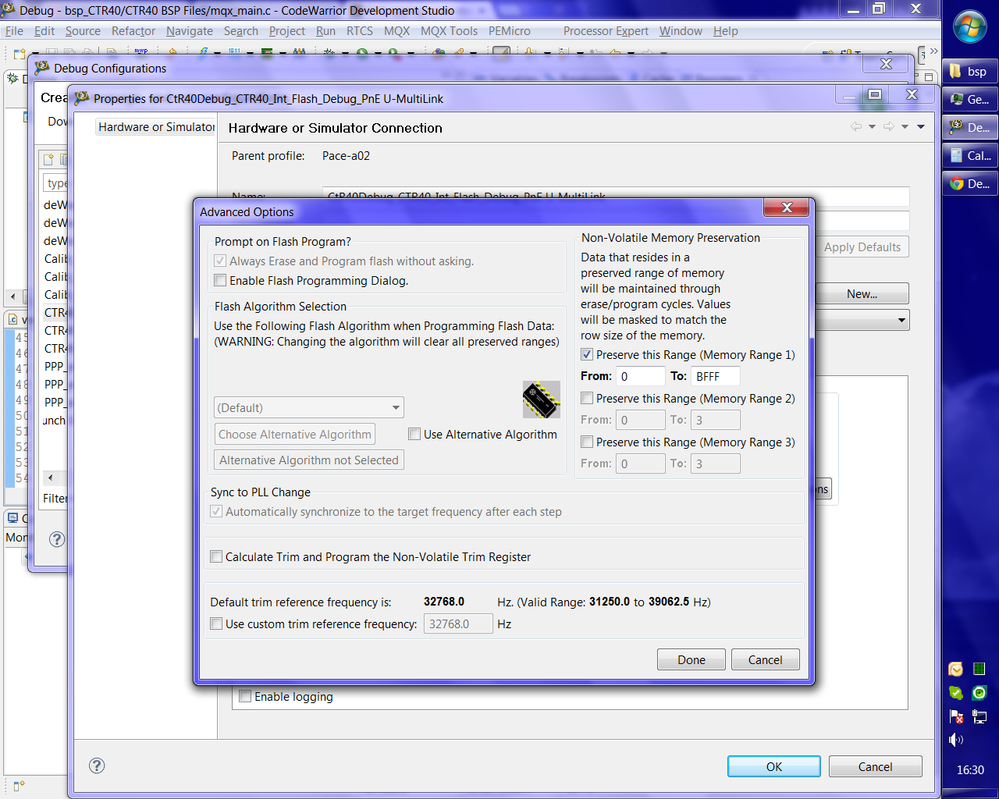Open dropdown below the New... button
This screenshot has height=799, width=999.
(902, 320)
